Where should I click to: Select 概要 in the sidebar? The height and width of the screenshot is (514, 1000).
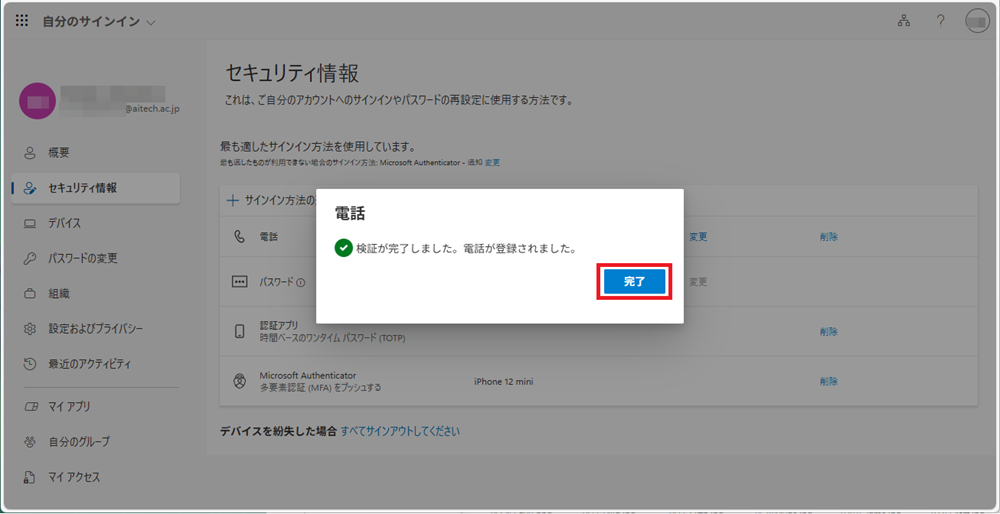[x=59, y=152]
